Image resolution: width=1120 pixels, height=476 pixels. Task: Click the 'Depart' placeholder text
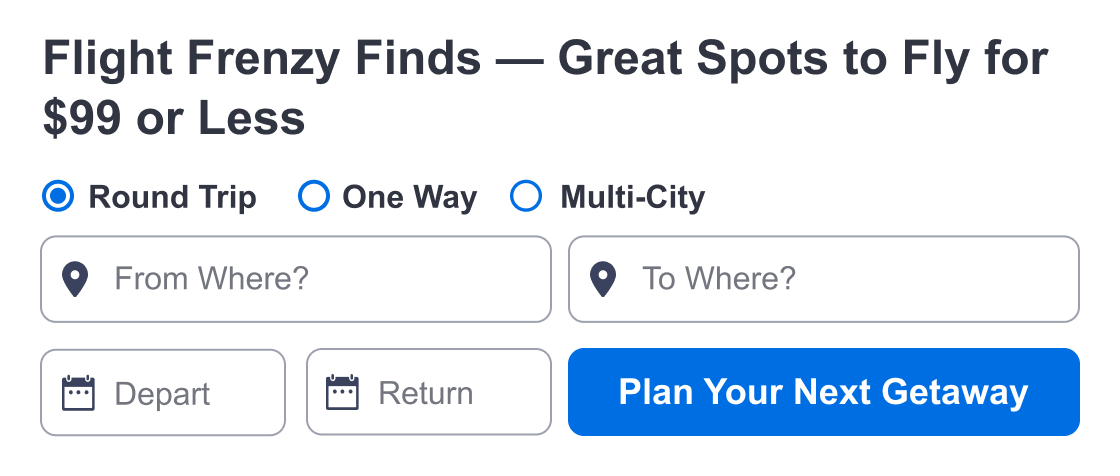162,395
